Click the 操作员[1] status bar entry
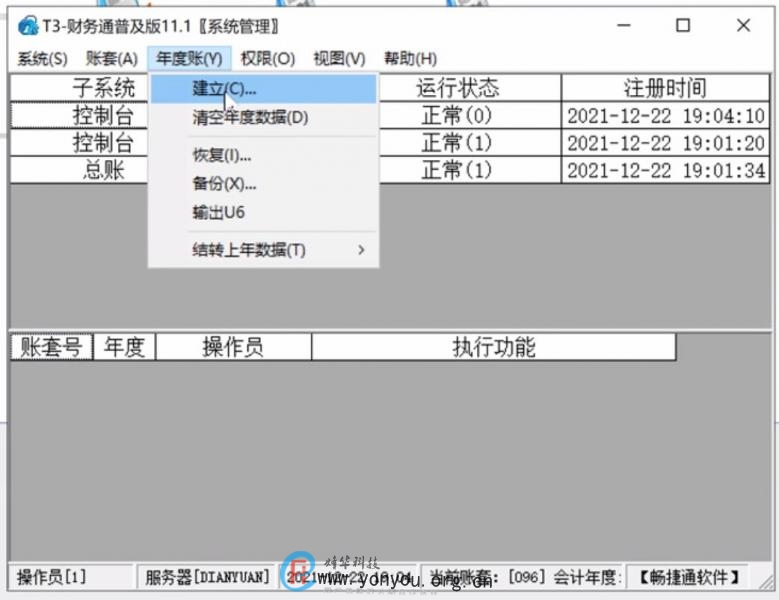779x600 pixels. point(71,577)
